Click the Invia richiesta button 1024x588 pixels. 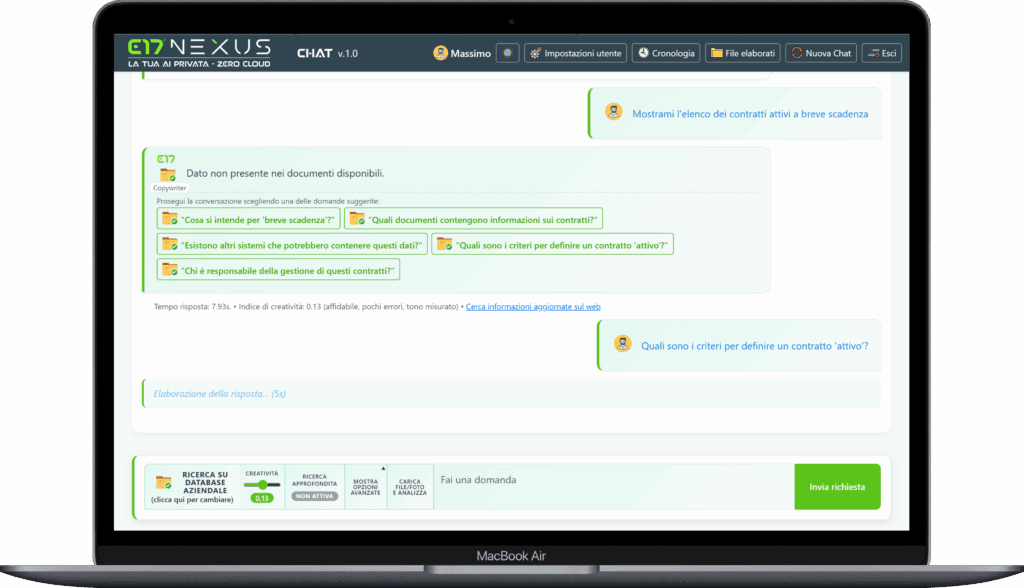[x=837, y=486]
